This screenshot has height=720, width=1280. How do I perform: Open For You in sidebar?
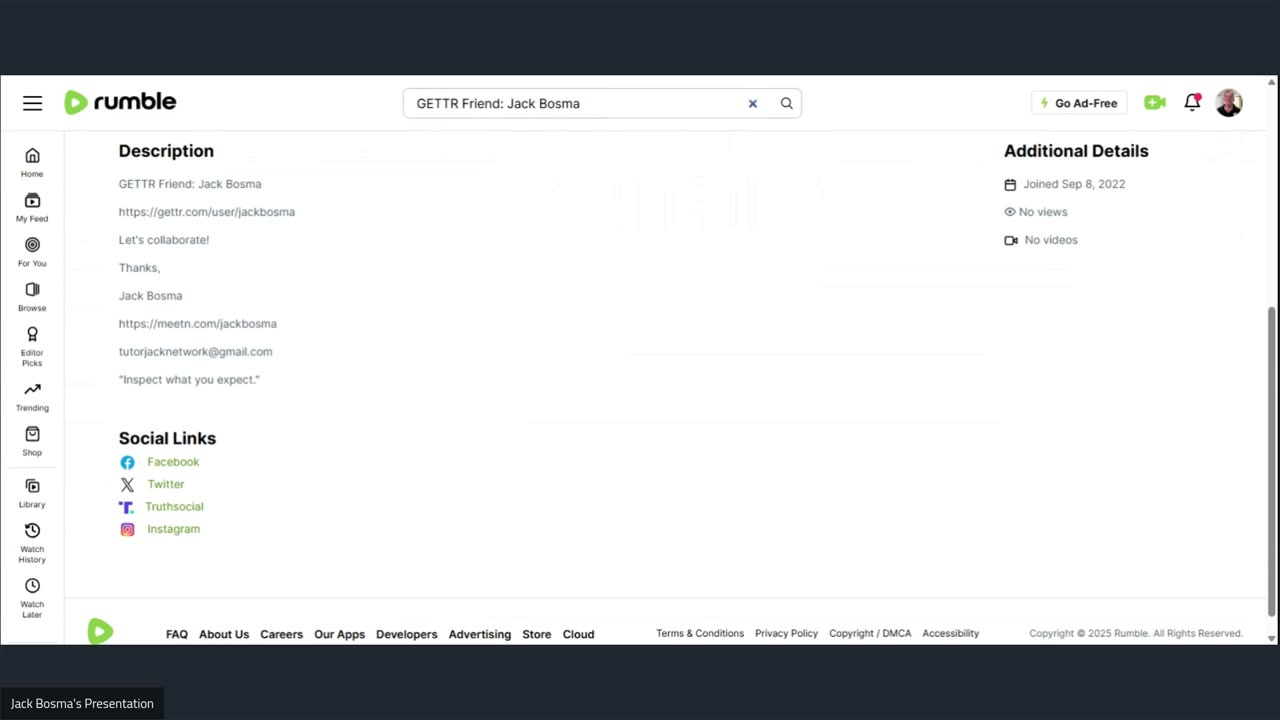32,252
